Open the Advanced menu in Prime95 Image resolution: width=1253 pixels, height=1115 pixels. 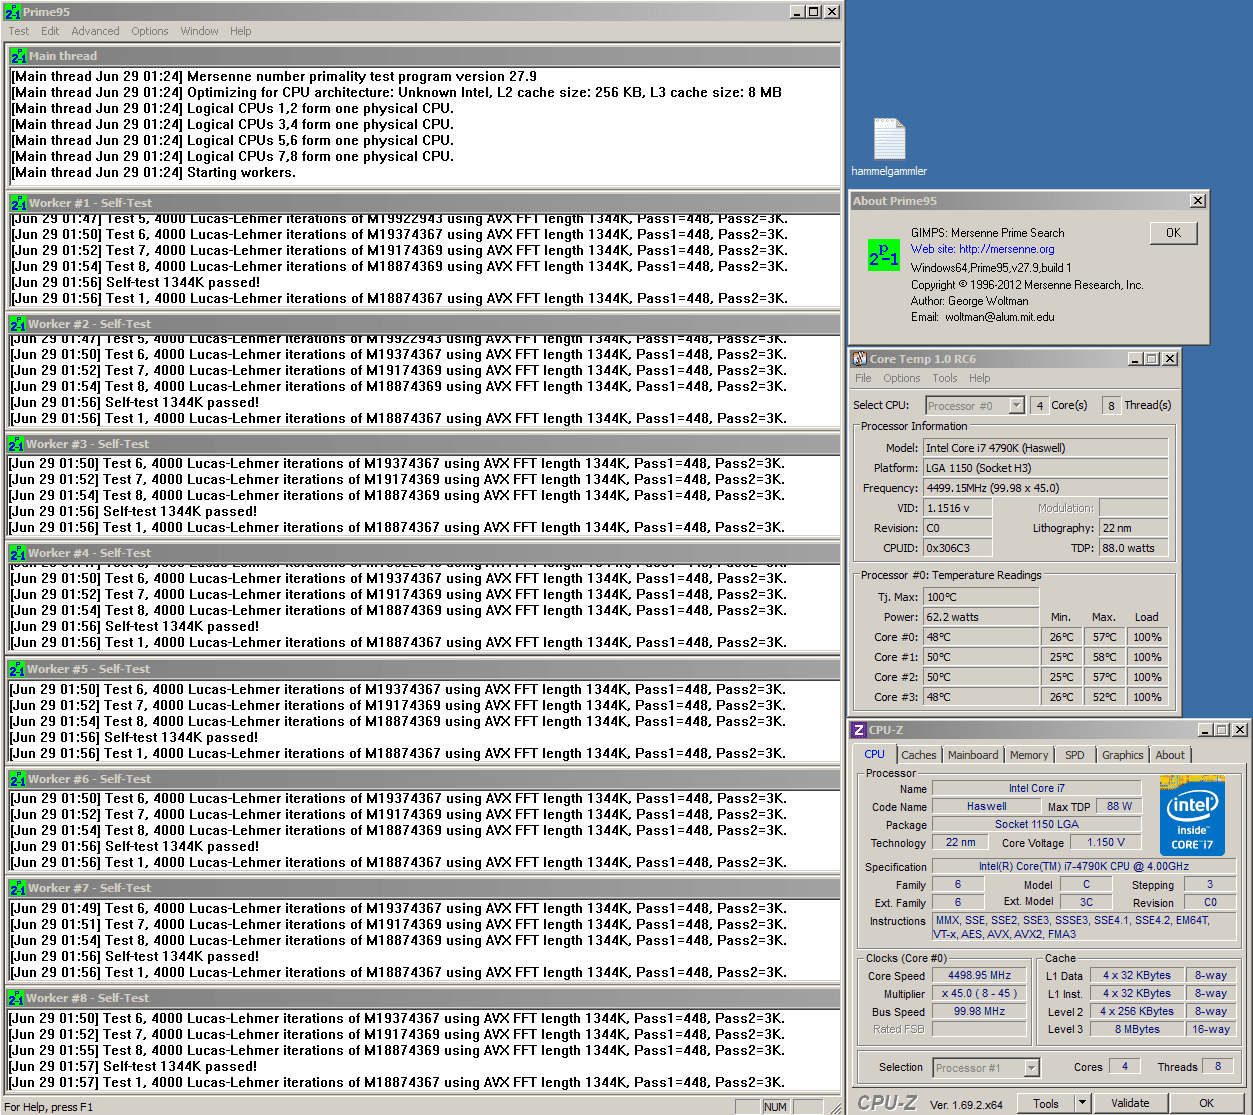coord(95,31)
